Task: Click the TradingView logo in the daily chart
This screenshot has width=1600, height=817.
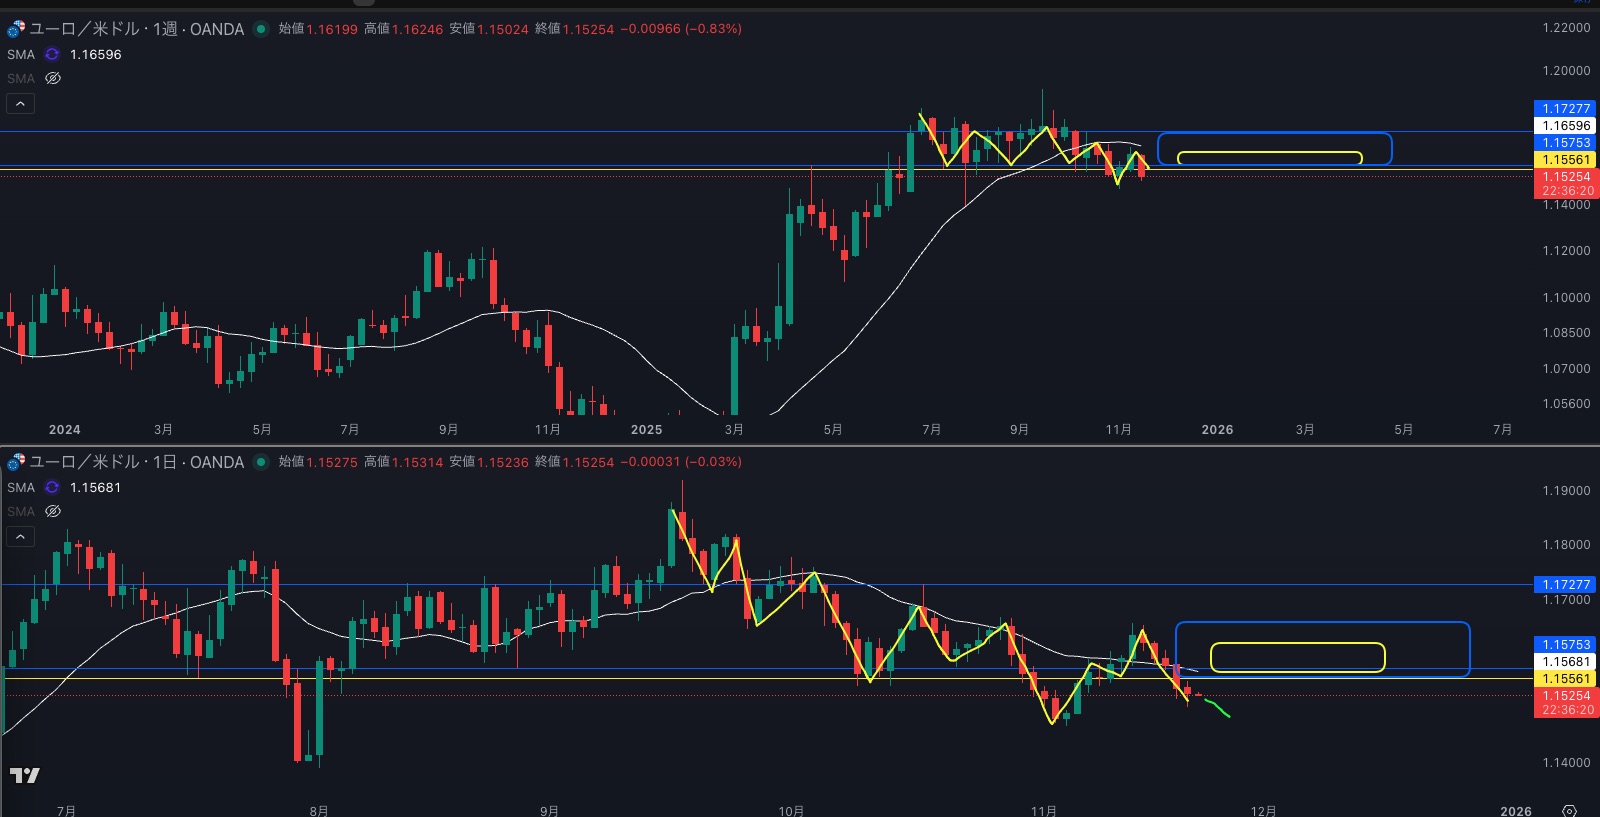Action: [x=25, y=775]
